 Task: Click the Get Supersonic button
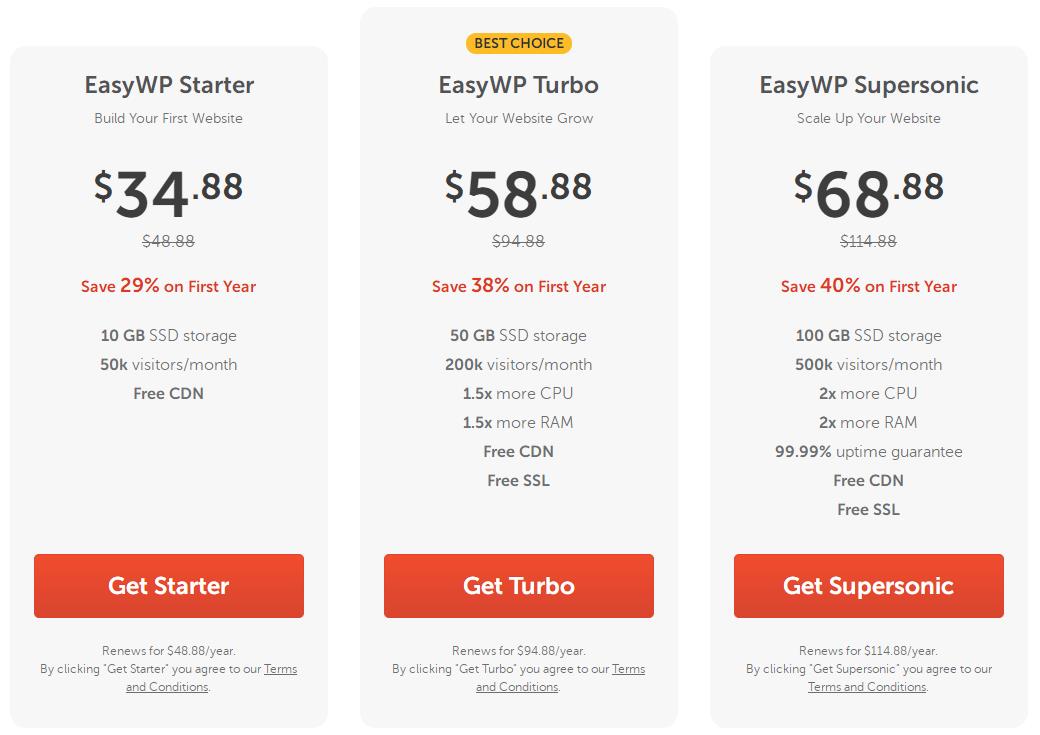coord(868,586)
